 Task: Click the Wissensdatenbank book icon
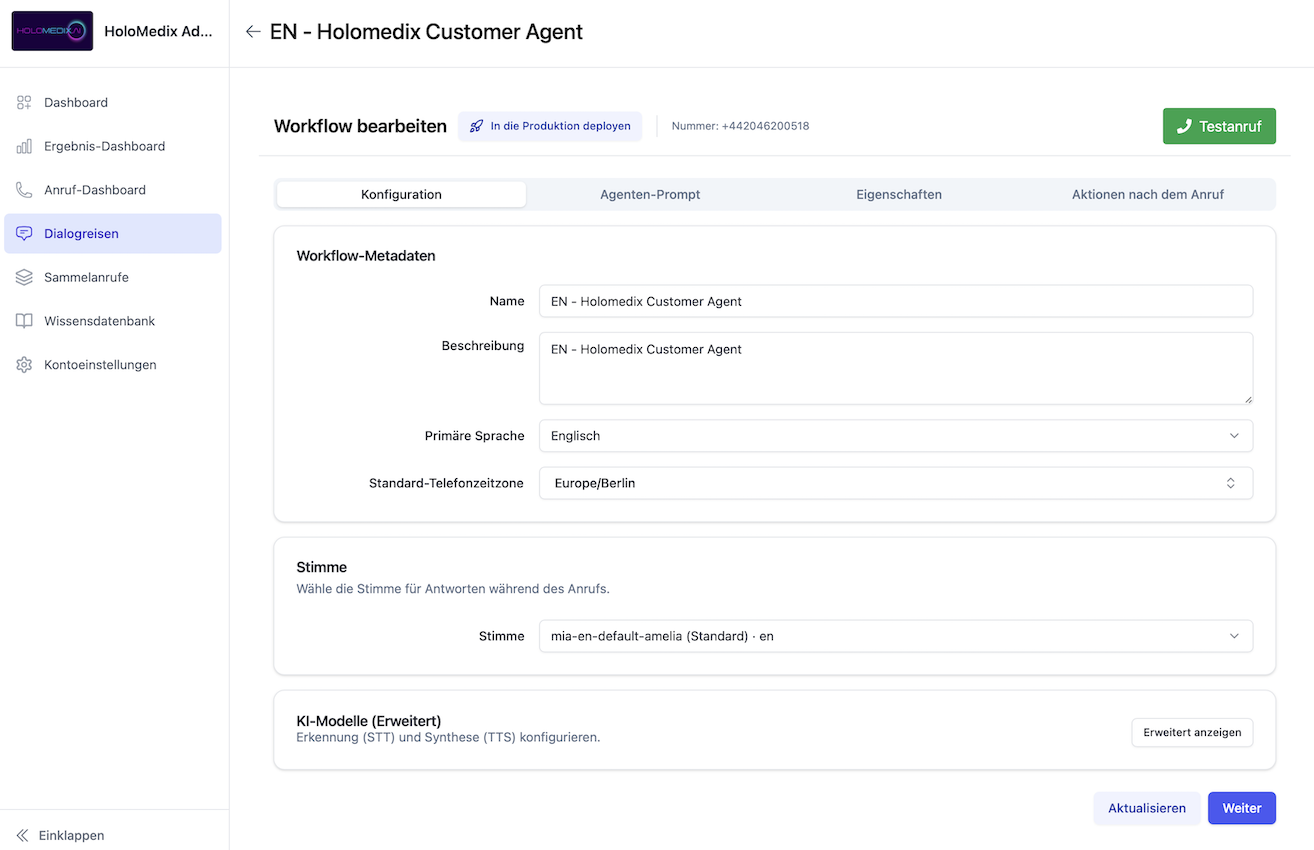tap(24, 322)
